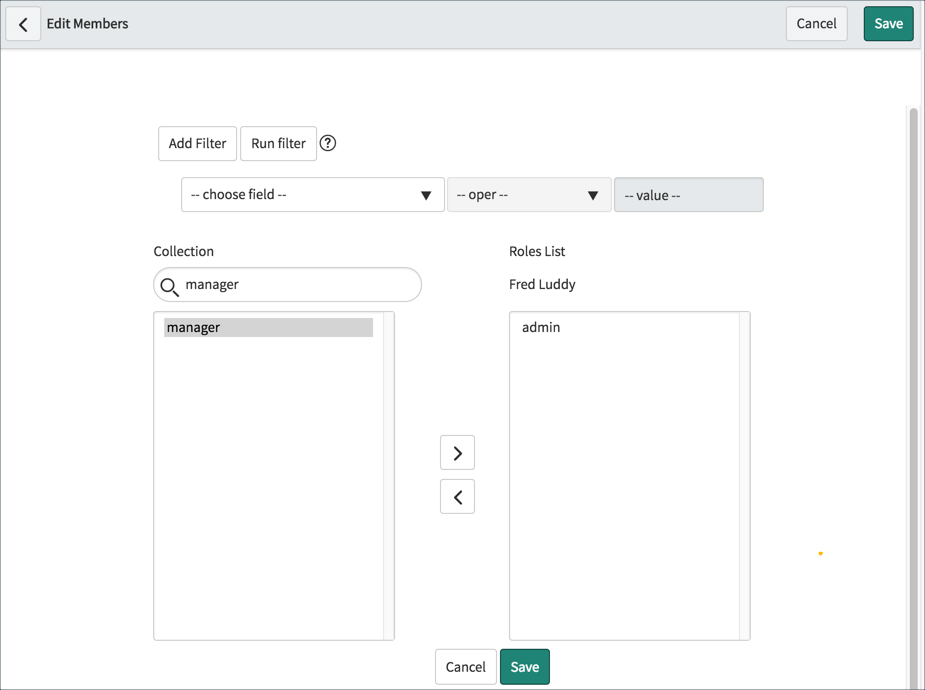Click the bottom green Save button
The width and height of the screenshot is (925, 690).
(524, 667)
